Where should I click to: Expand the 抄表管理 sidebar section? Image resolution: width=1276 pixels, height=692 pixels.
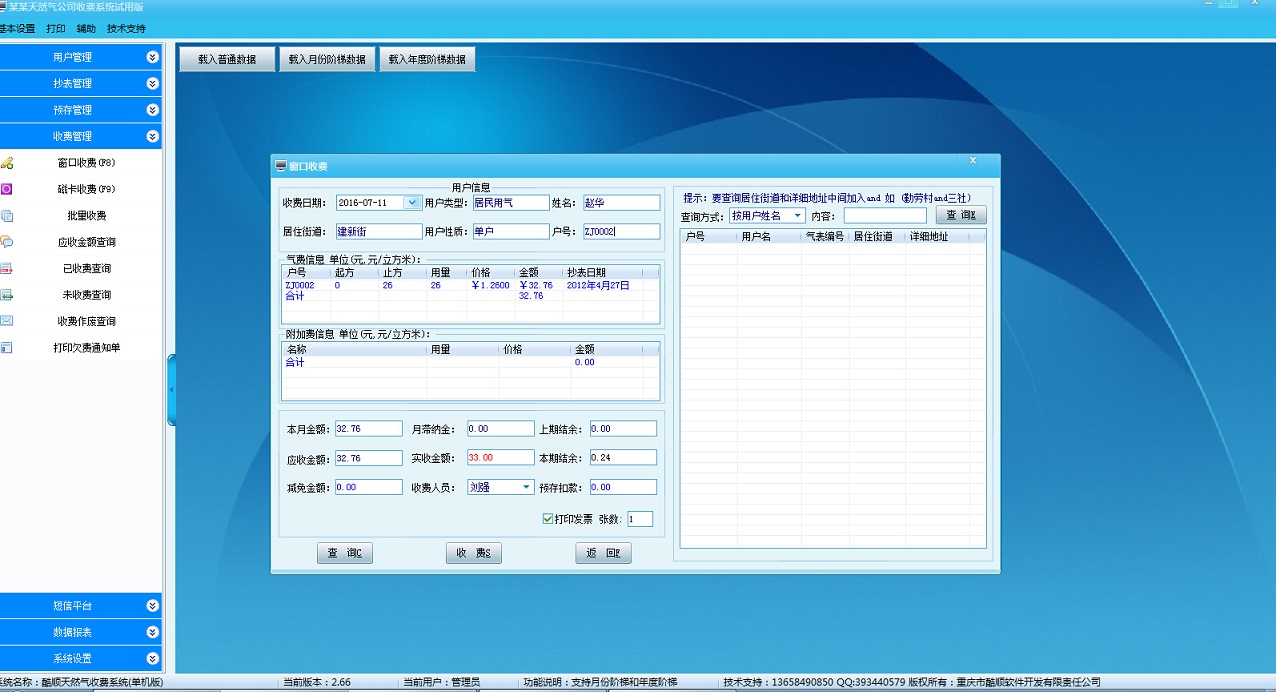(152, 84)
